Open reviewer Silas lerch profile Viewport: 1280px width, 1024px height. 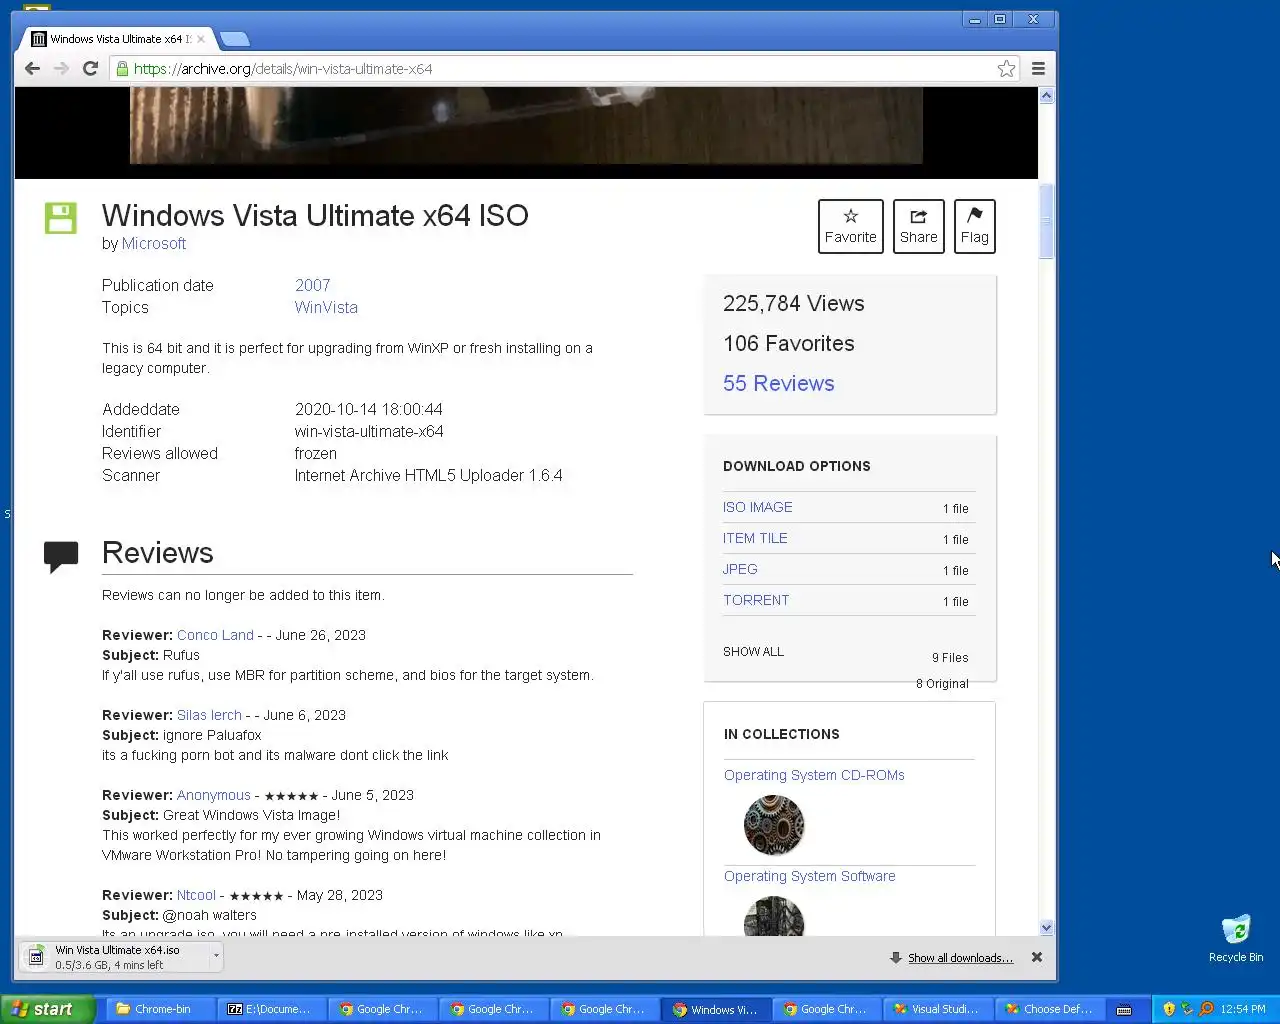click(209, 715)
